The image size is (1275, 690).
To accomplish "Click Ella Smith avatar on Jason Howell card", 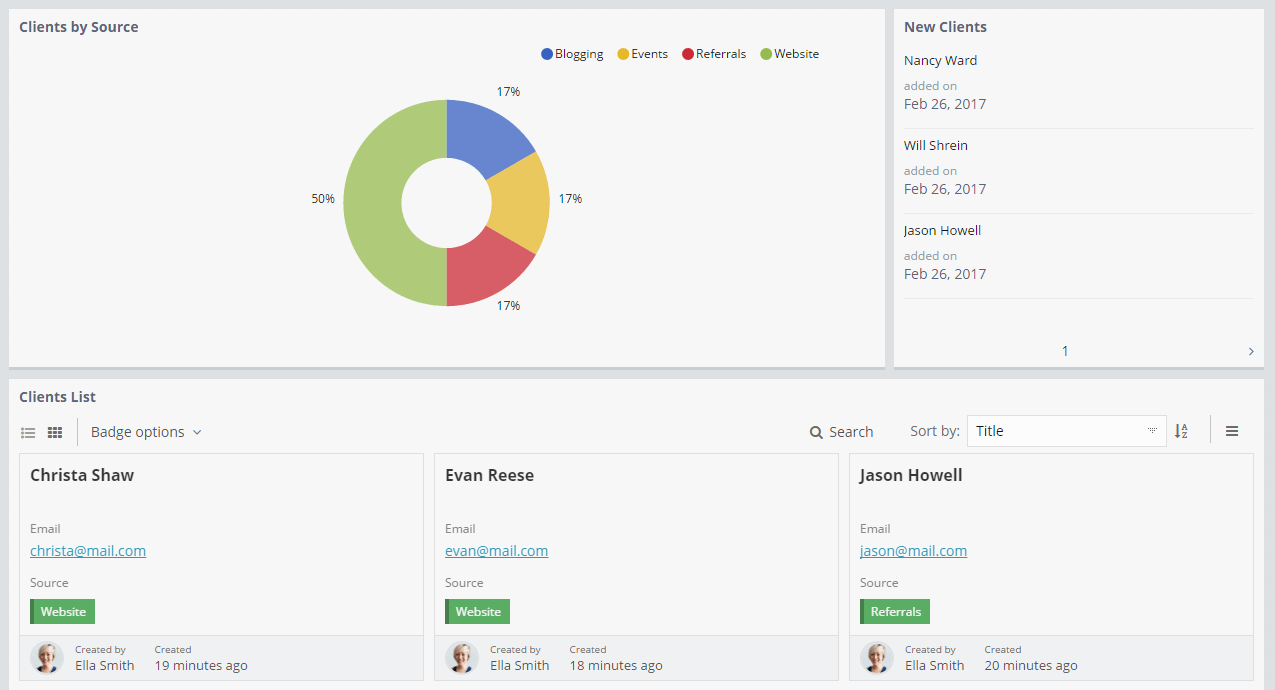I will pos(876,657).
